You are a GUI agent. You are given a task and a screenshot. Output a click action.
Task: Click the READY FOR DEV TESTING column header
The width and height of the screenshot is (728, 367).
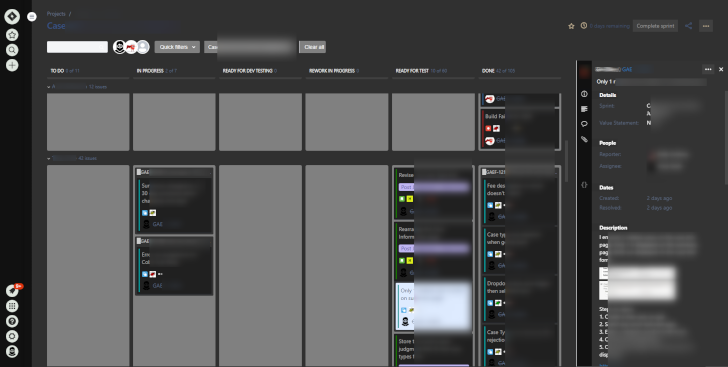247,71
